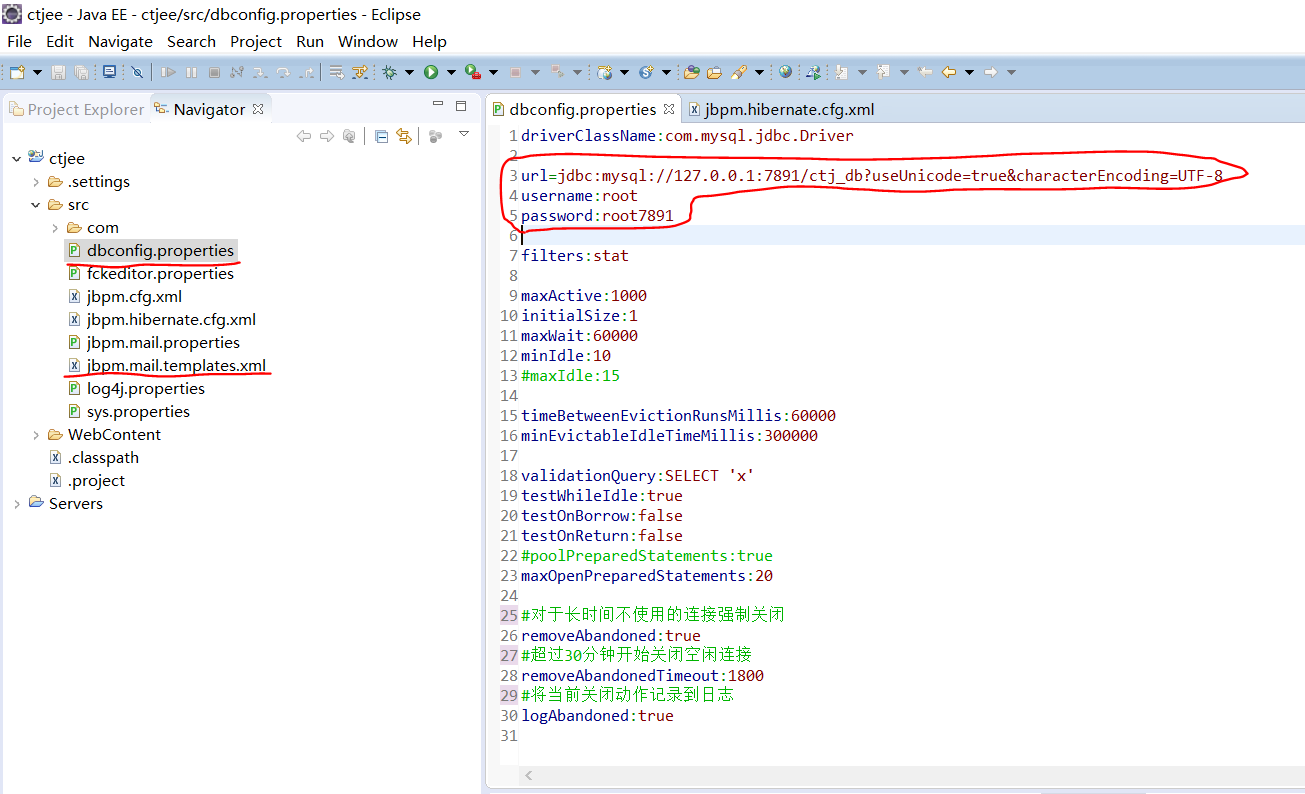Open the New wizard dropdown arrow
1305x794 pixels.
tap(37, 72)
